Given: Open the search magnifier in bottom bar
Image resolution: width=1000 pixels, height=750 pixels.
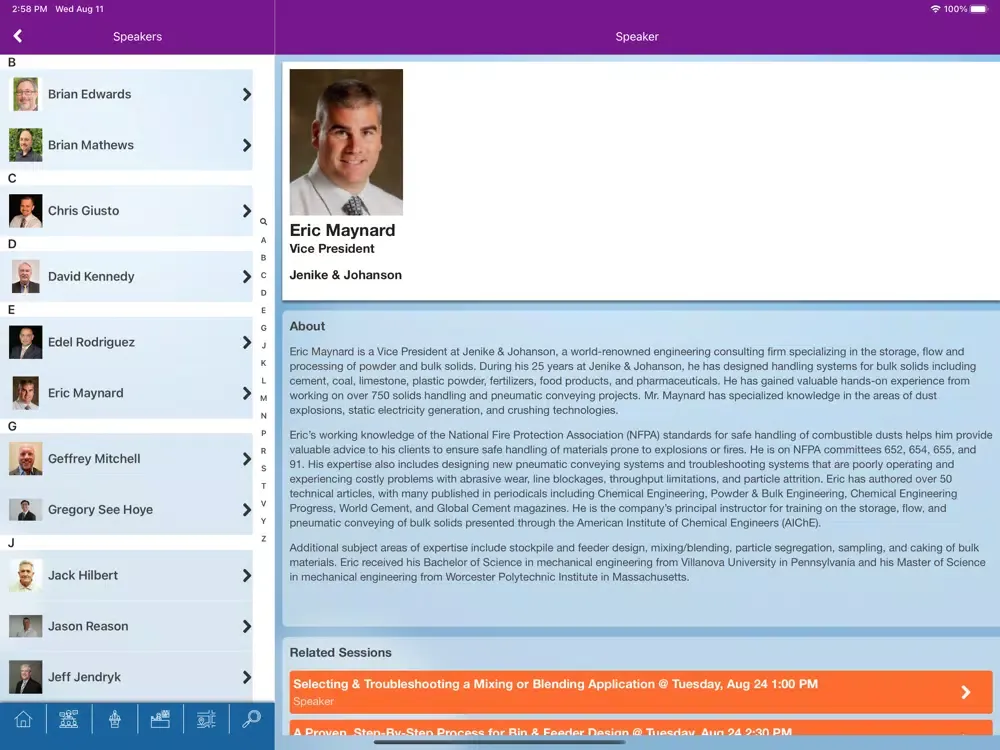Looking at the screenshot, I should tap(251, 719).
